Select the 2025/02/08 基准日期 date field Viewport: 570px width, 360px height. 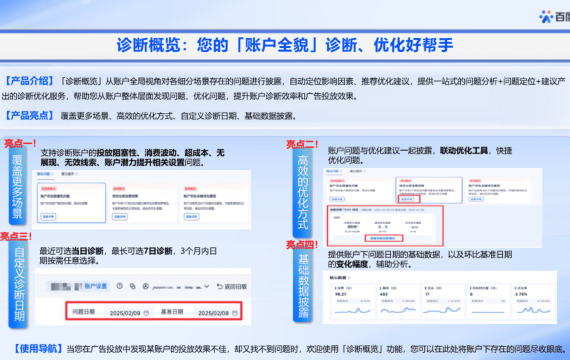(217, 313)
